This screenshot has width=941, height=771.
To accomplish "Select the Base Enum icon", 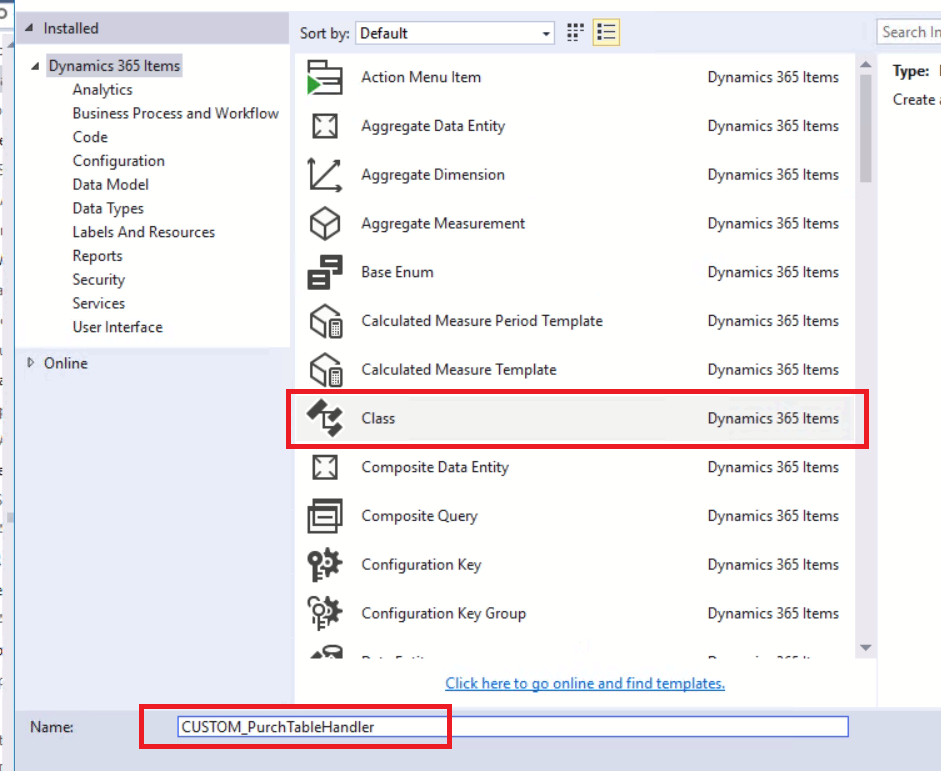I will coord(325,272).
